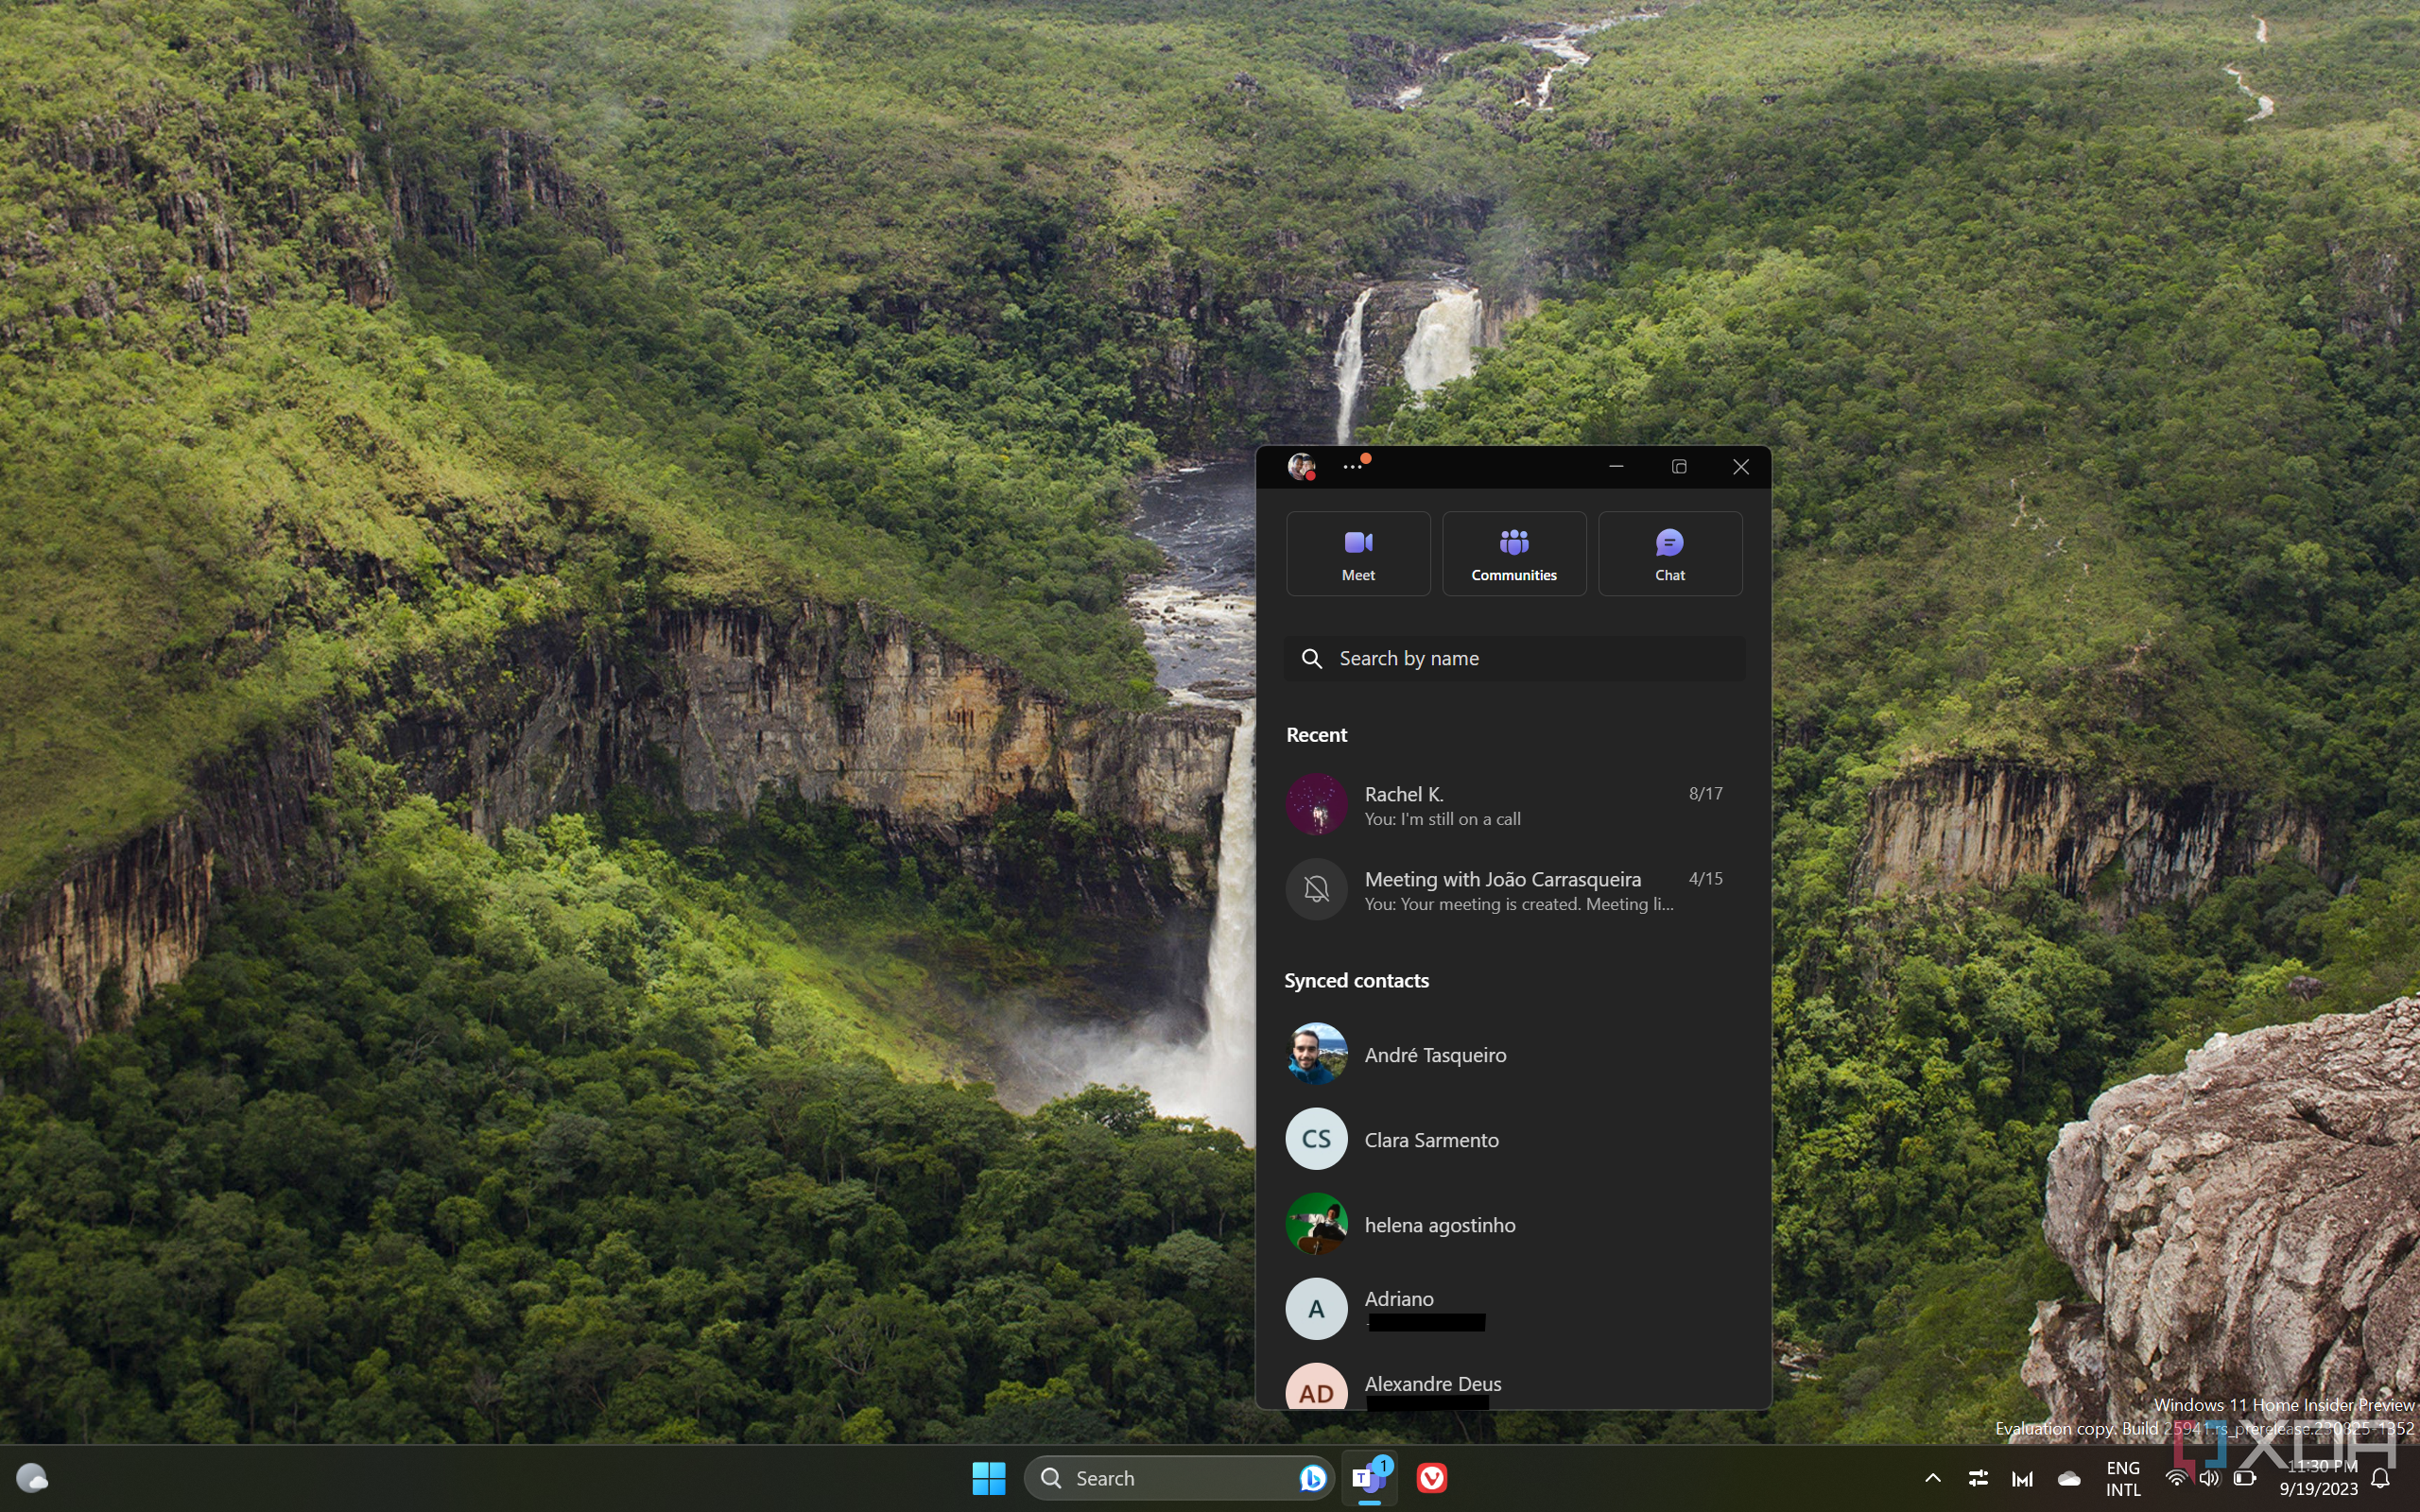Open the volume control tray icon
This screenshot has height=1512, width=2420.
(2205, 1477)
